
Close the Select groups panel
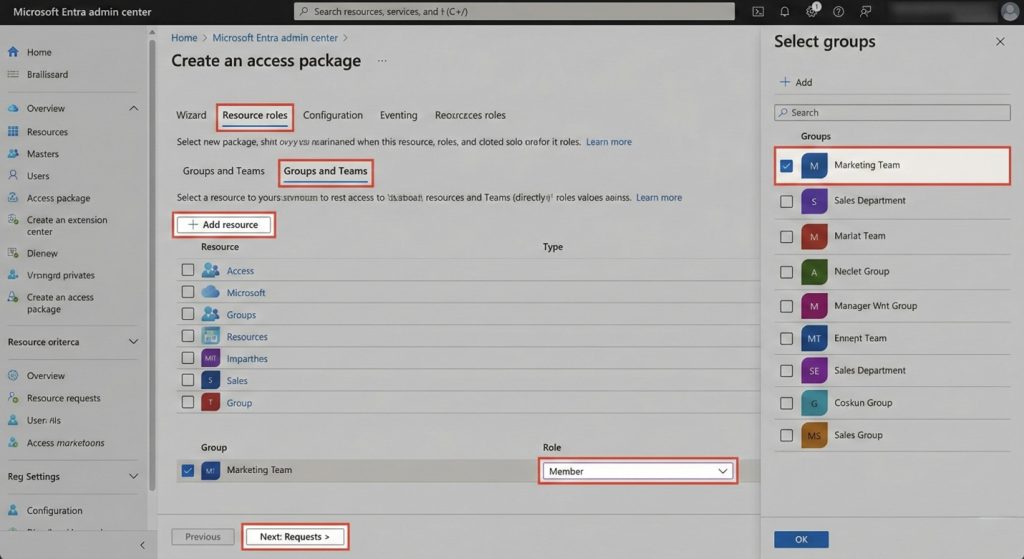click(1000, 42)
